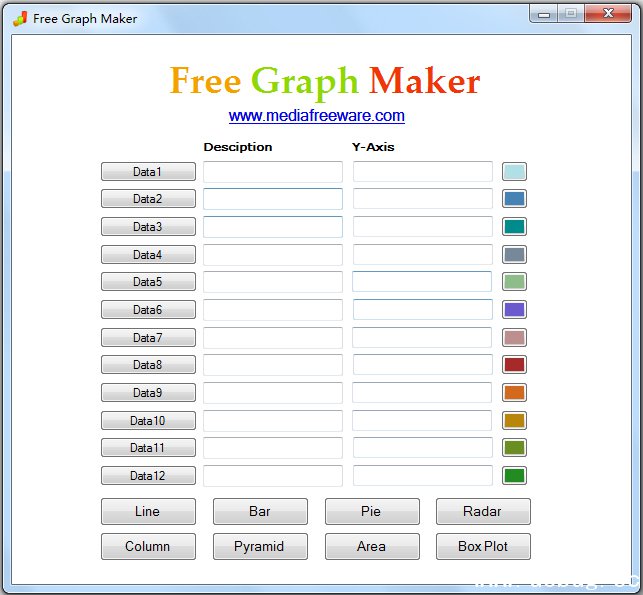The height and width of the screenshot is (595, 643).
Task: Pick the teal color swatch beside Data3
Action: [514, 227]
